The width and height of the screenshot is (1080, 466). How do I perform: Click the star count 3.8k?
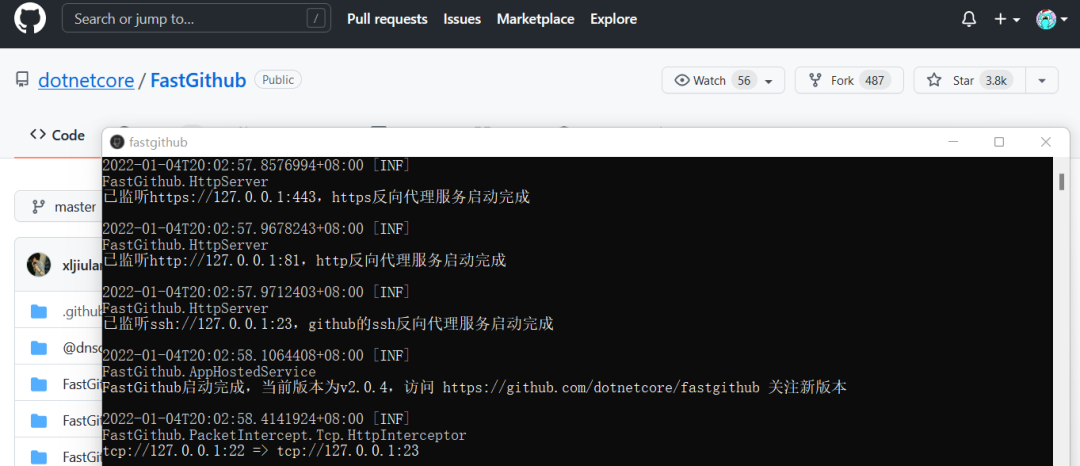[996, 81]
